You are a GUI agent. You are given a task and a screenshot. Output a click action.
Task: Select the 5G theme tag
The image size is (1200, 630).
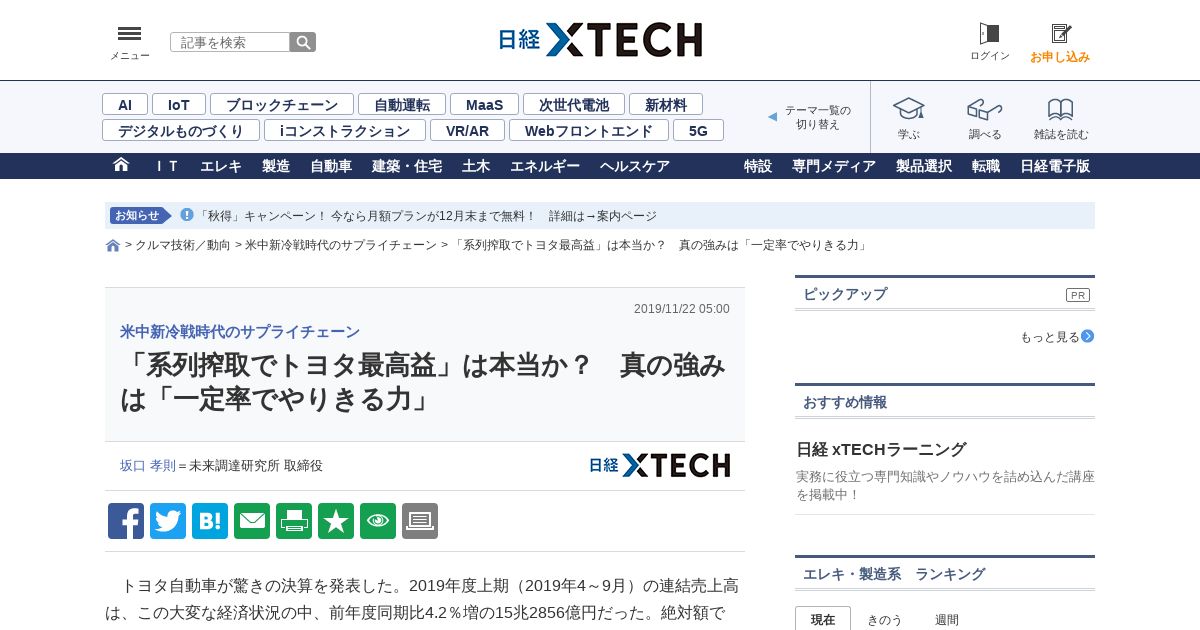click(698, 130)
